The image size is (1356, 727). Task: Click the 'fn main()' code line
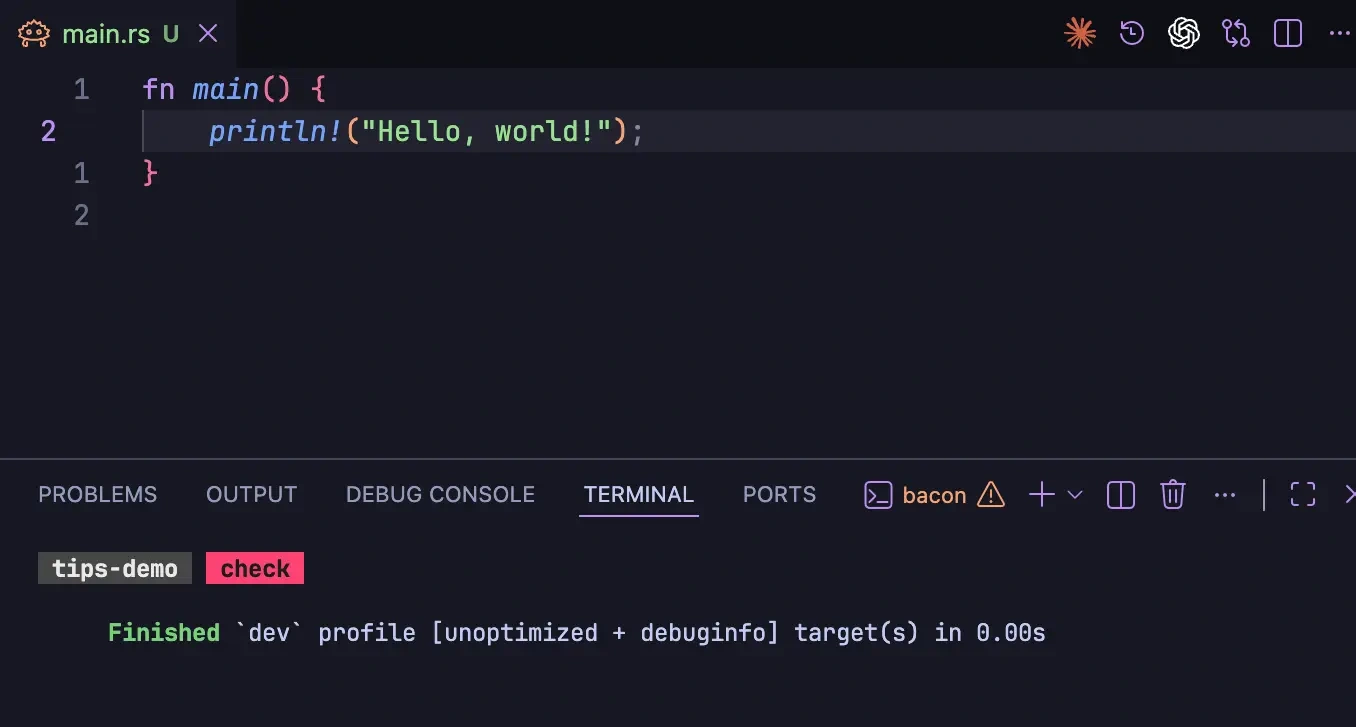point(234,90)
